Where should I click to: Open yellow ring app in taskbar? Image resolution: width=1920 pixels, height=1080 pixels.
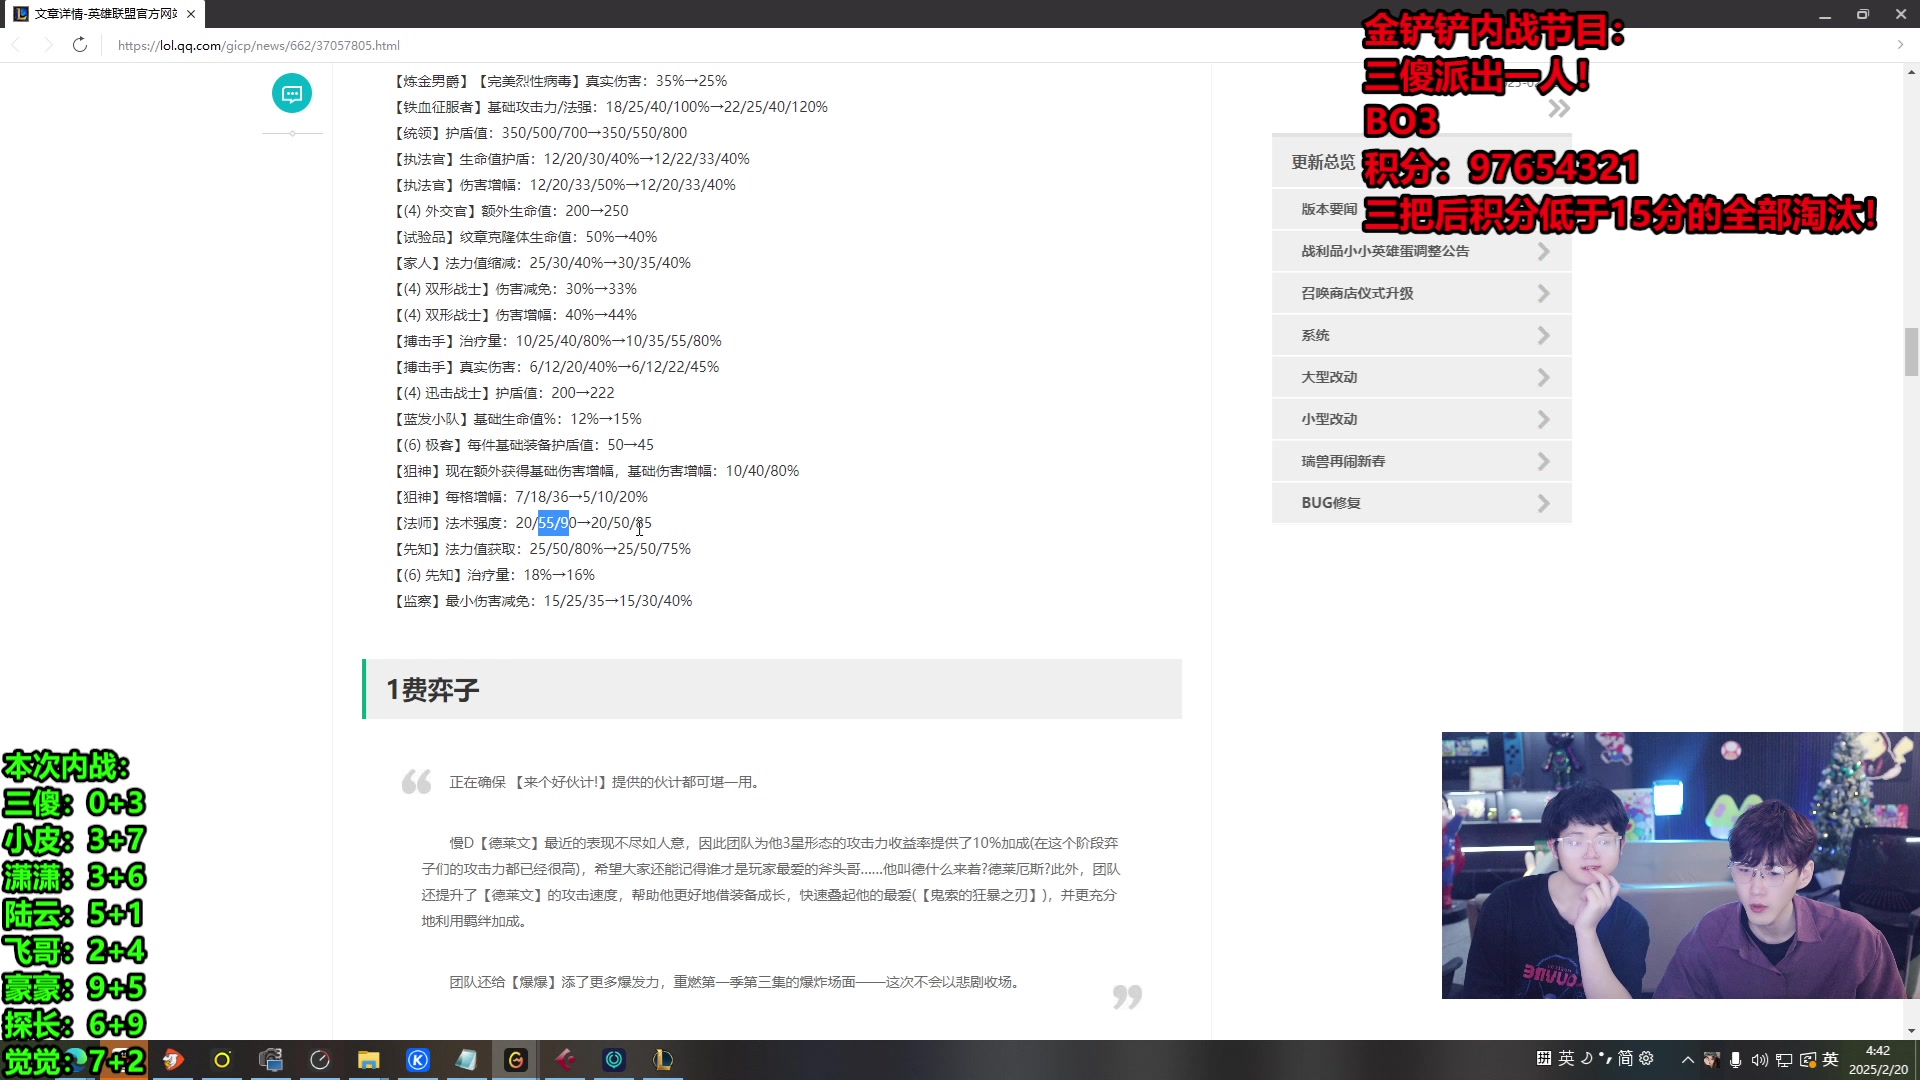pyautogui.click(x=222, y=1060)
